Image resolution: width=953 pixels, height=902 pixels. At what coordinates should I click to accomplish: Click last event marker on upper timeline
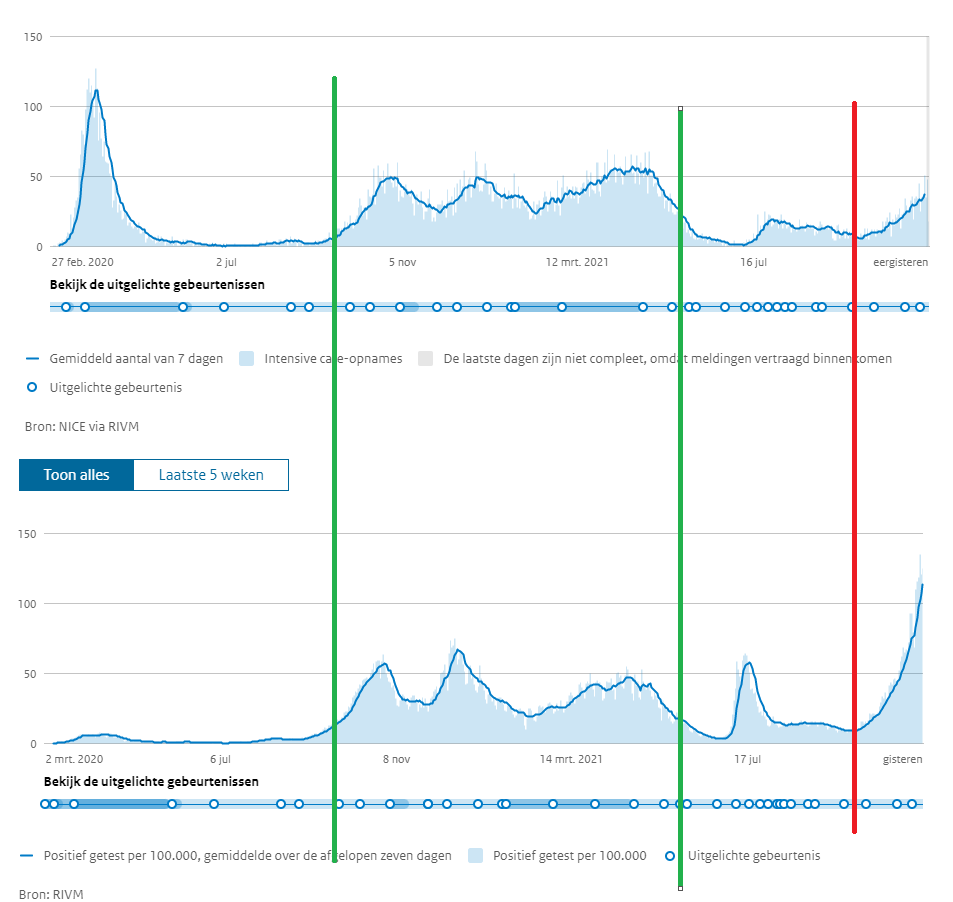click(920, 307)
